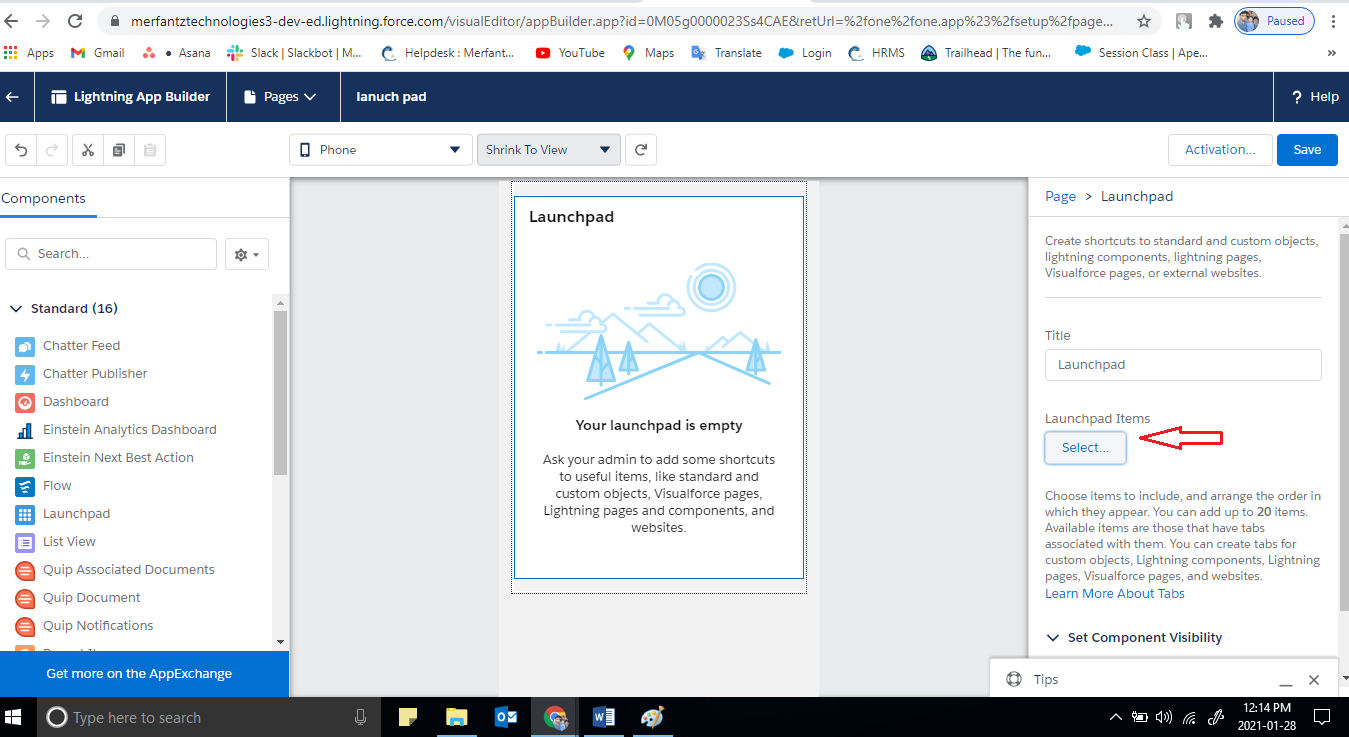
Task: Collapse the Standard components section
Action: tap(16, 308)
